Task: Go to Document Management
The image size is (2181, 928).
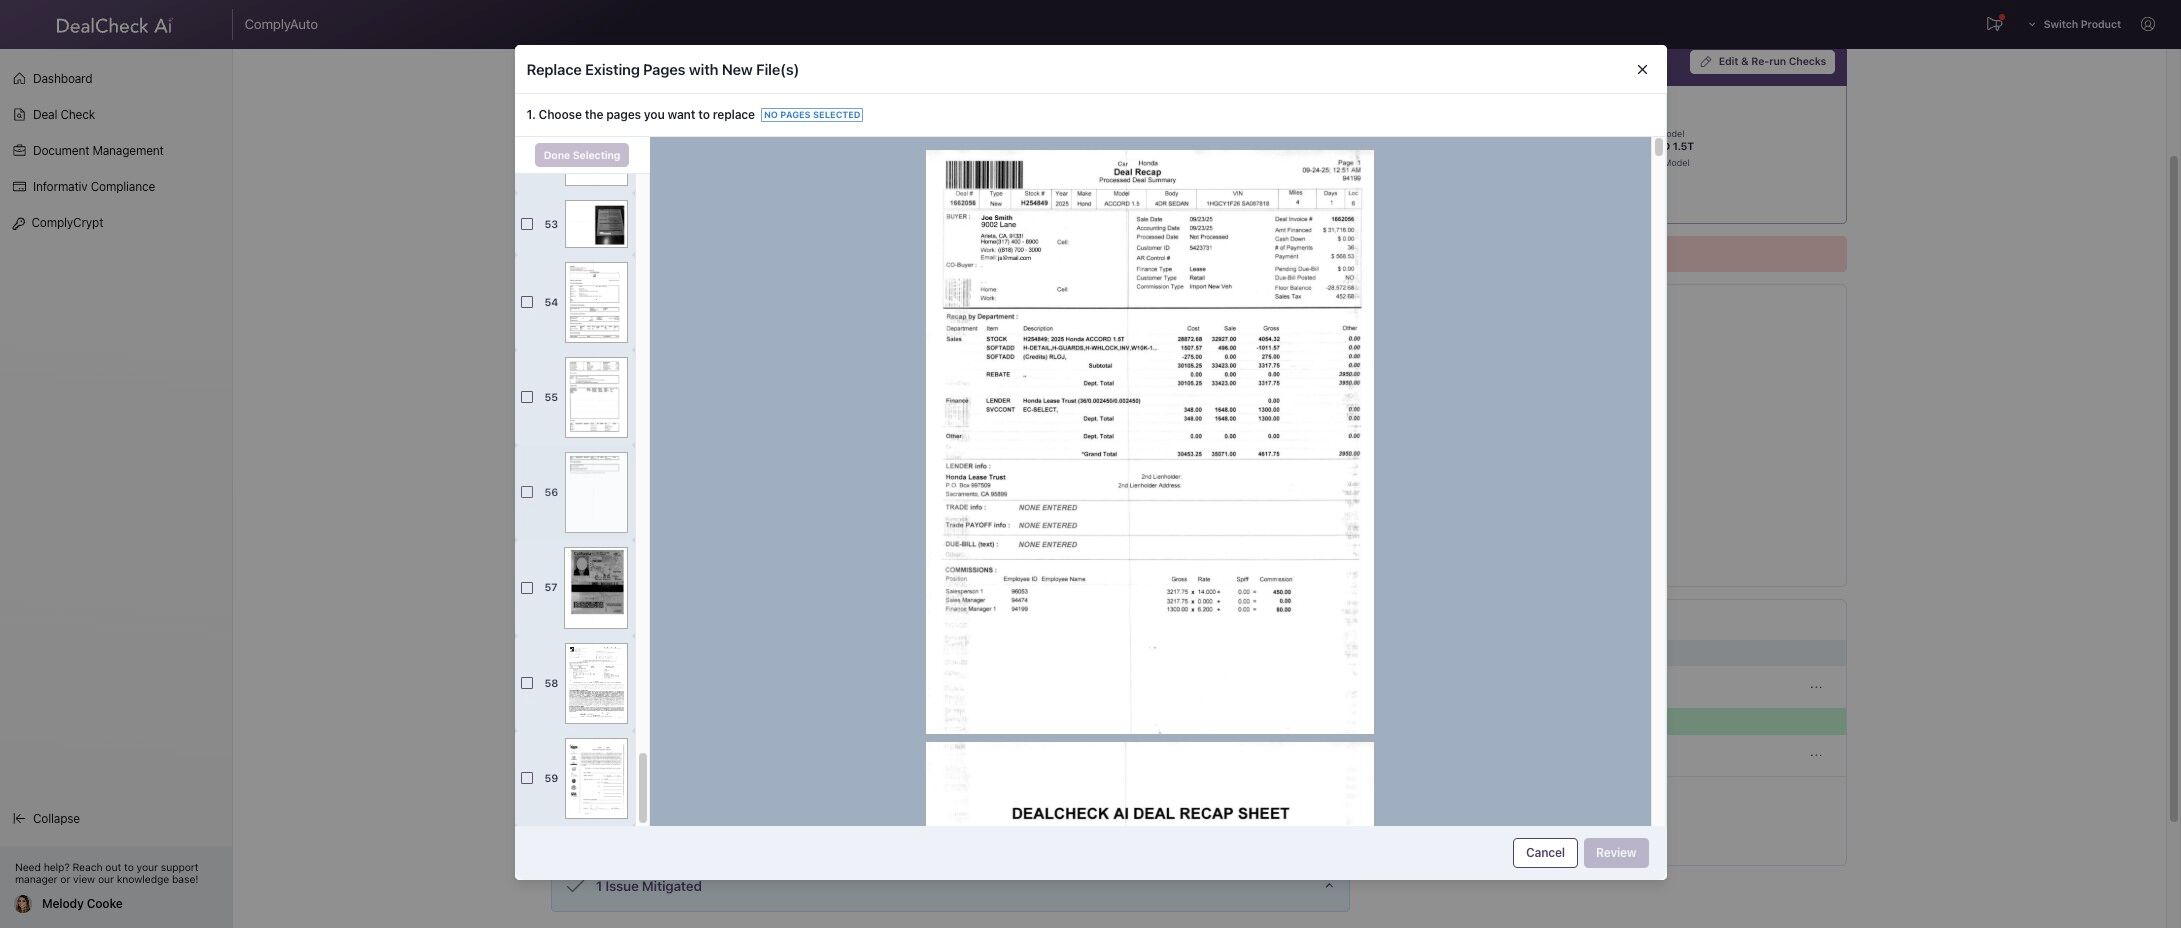Action: point(98,150)
